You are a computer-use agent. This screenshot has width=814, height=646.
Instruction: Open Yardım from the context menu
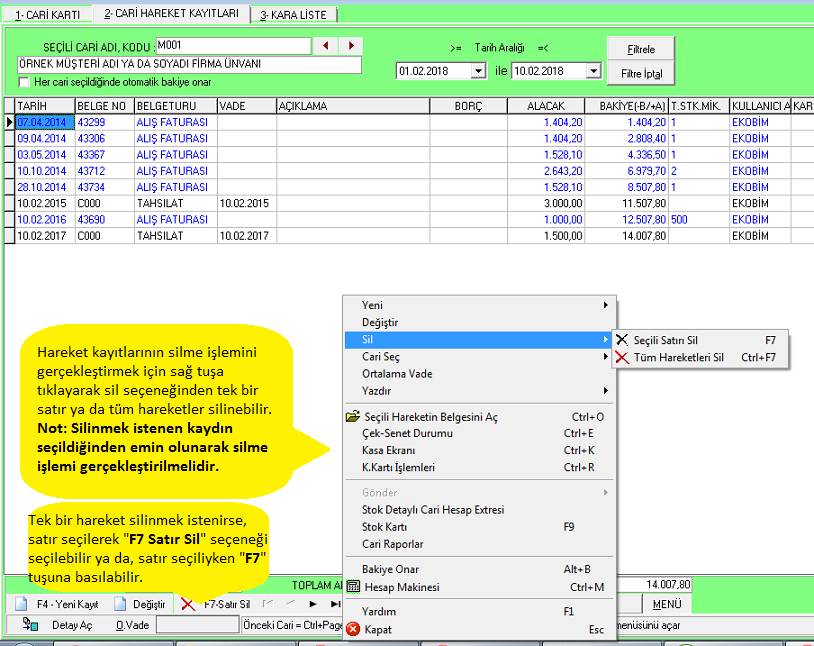478,612
